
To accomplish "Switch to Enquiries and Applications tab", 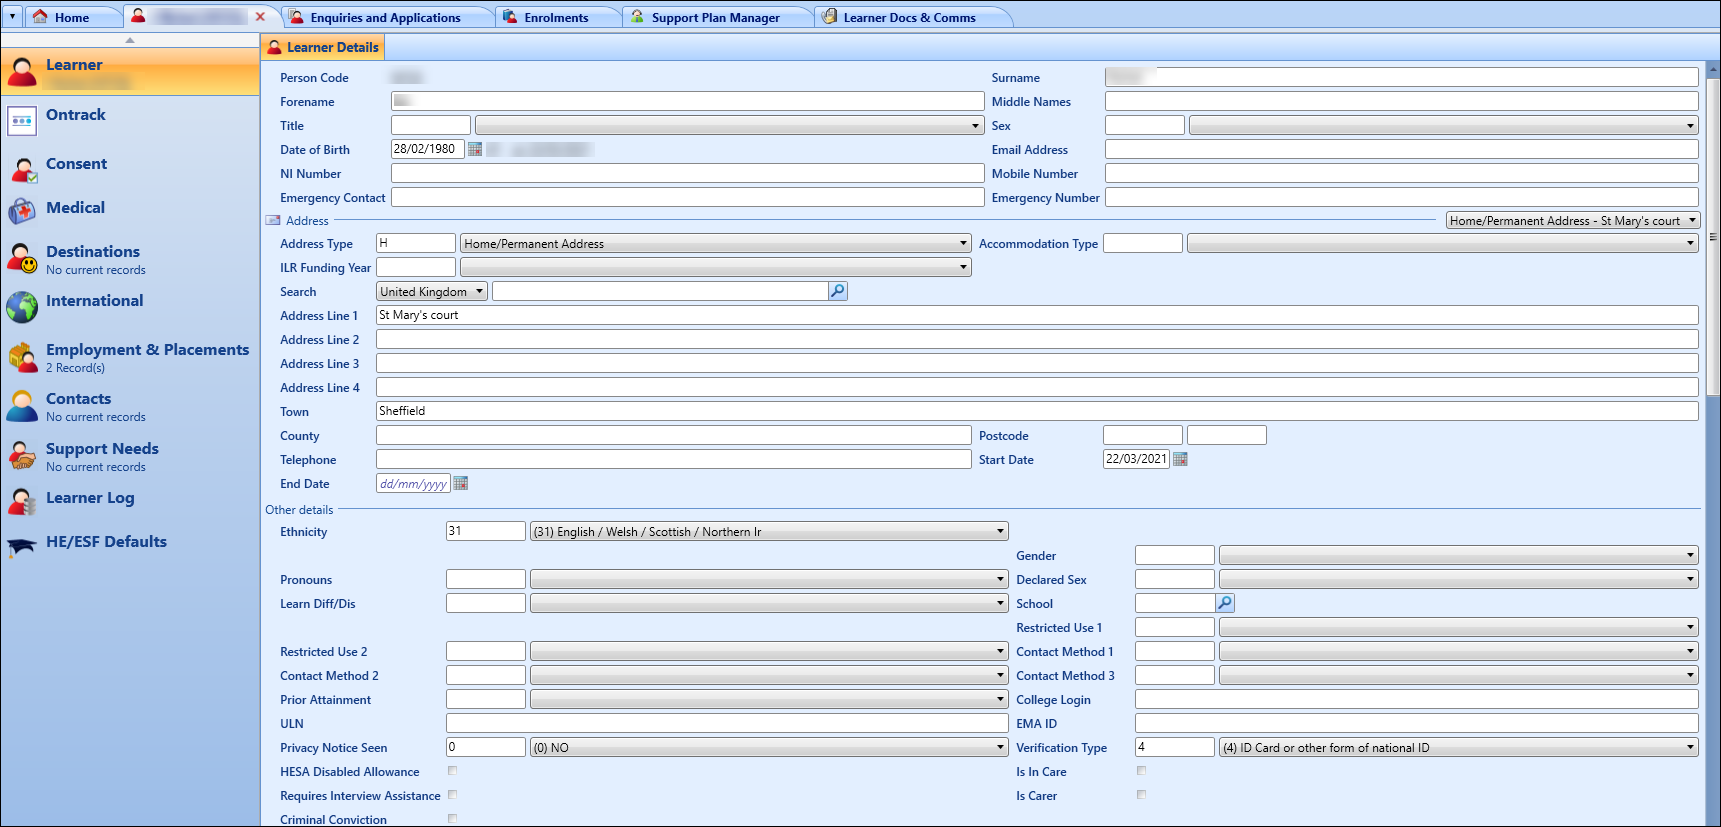I will [x=385, y=17].
